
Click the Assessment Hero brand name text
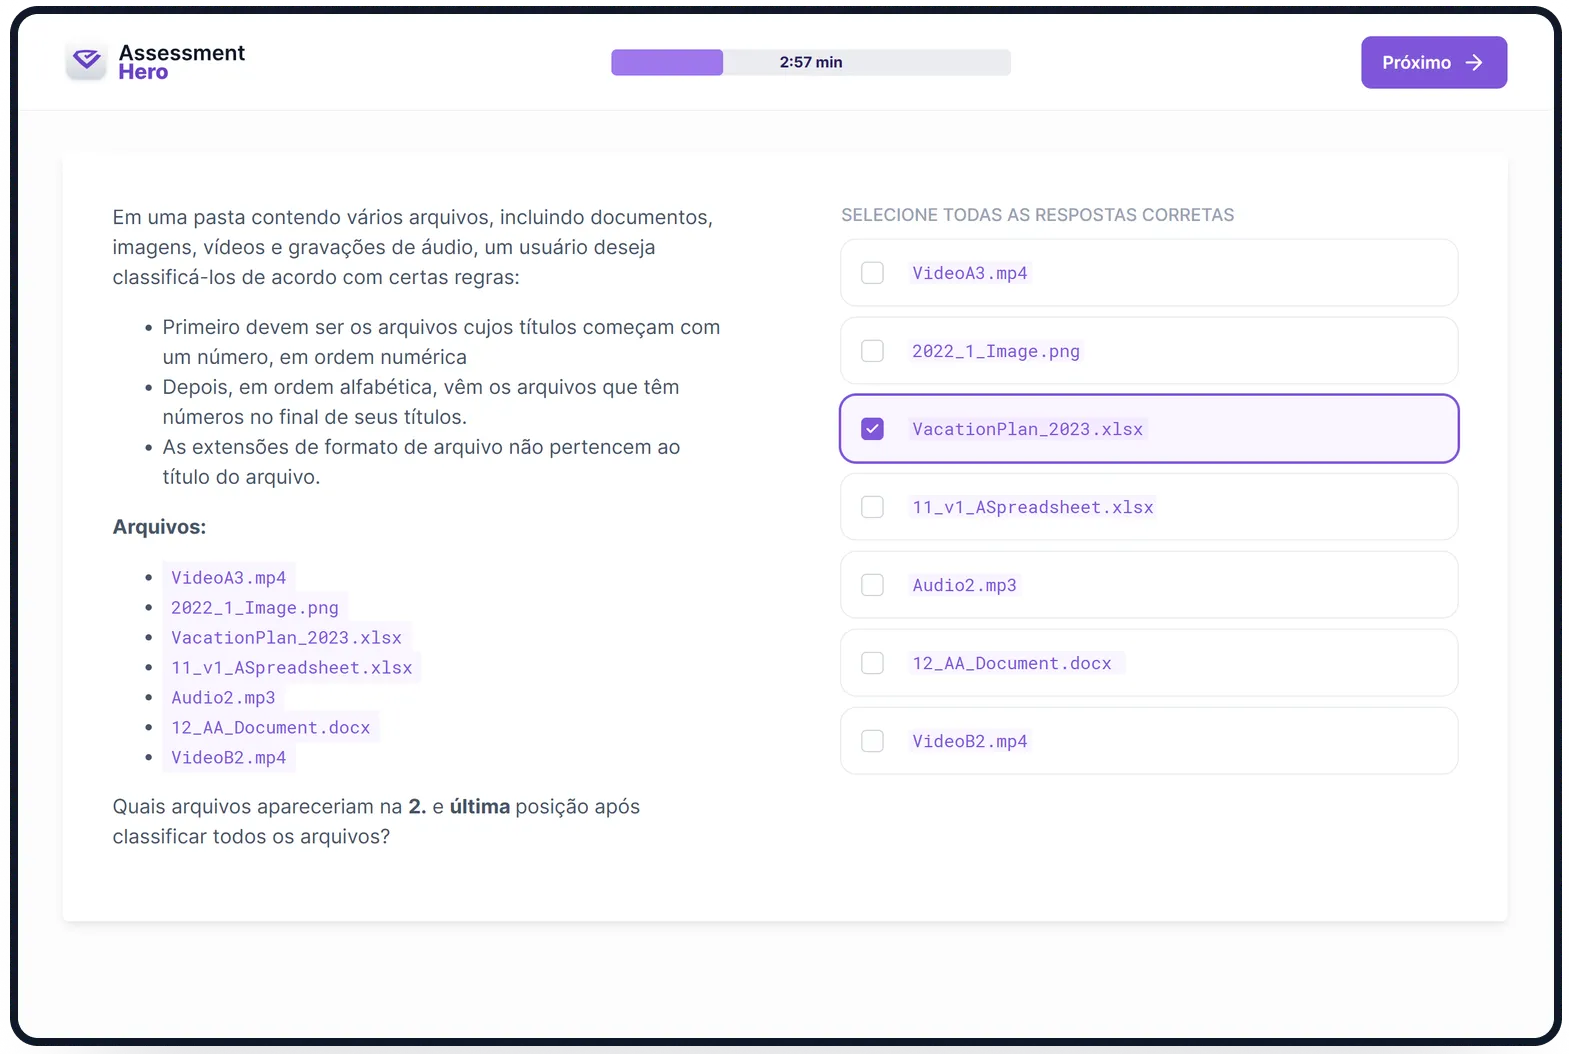click(181, 62)
